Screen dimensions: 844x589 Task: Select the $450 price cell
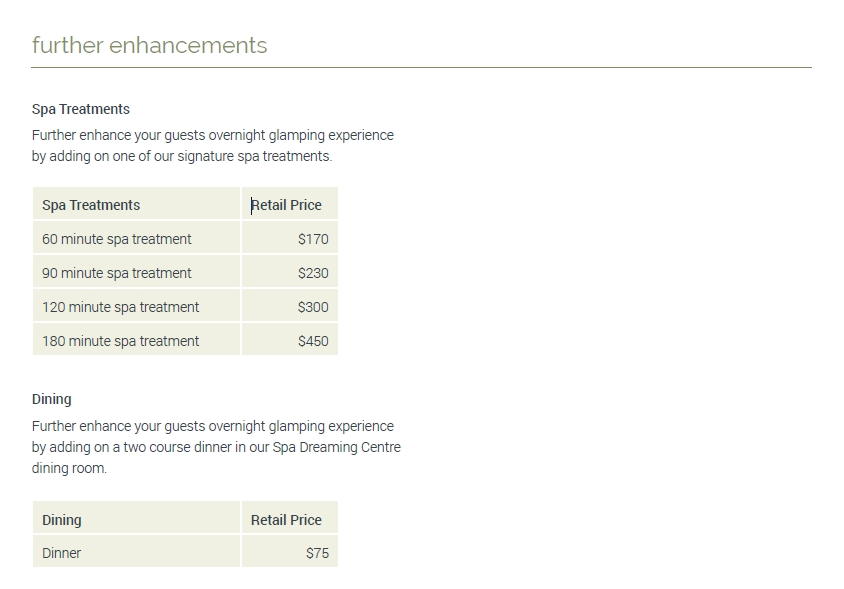313,341
